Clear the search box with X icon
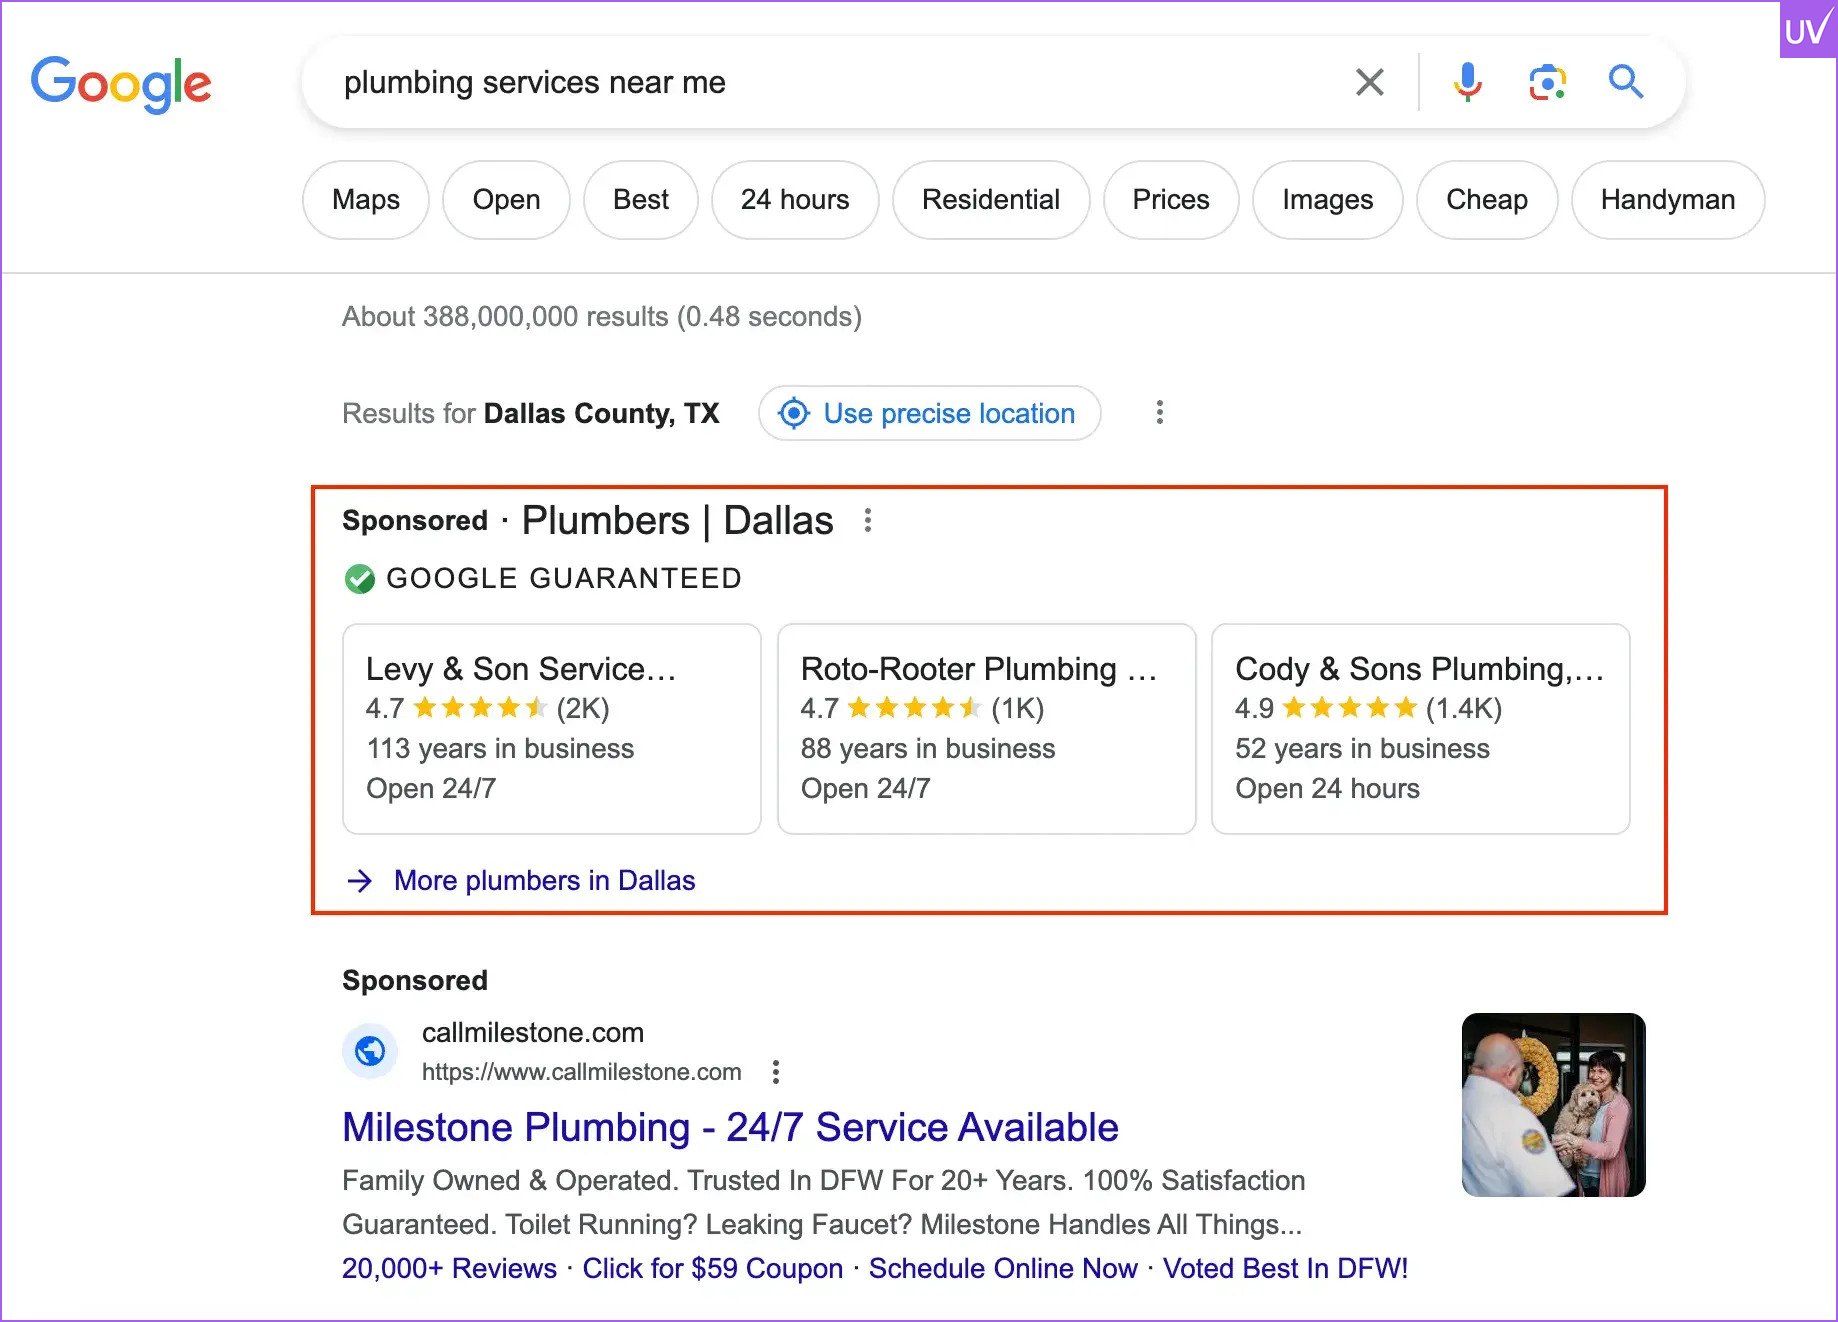1838x1322 pixels. 1370,82
